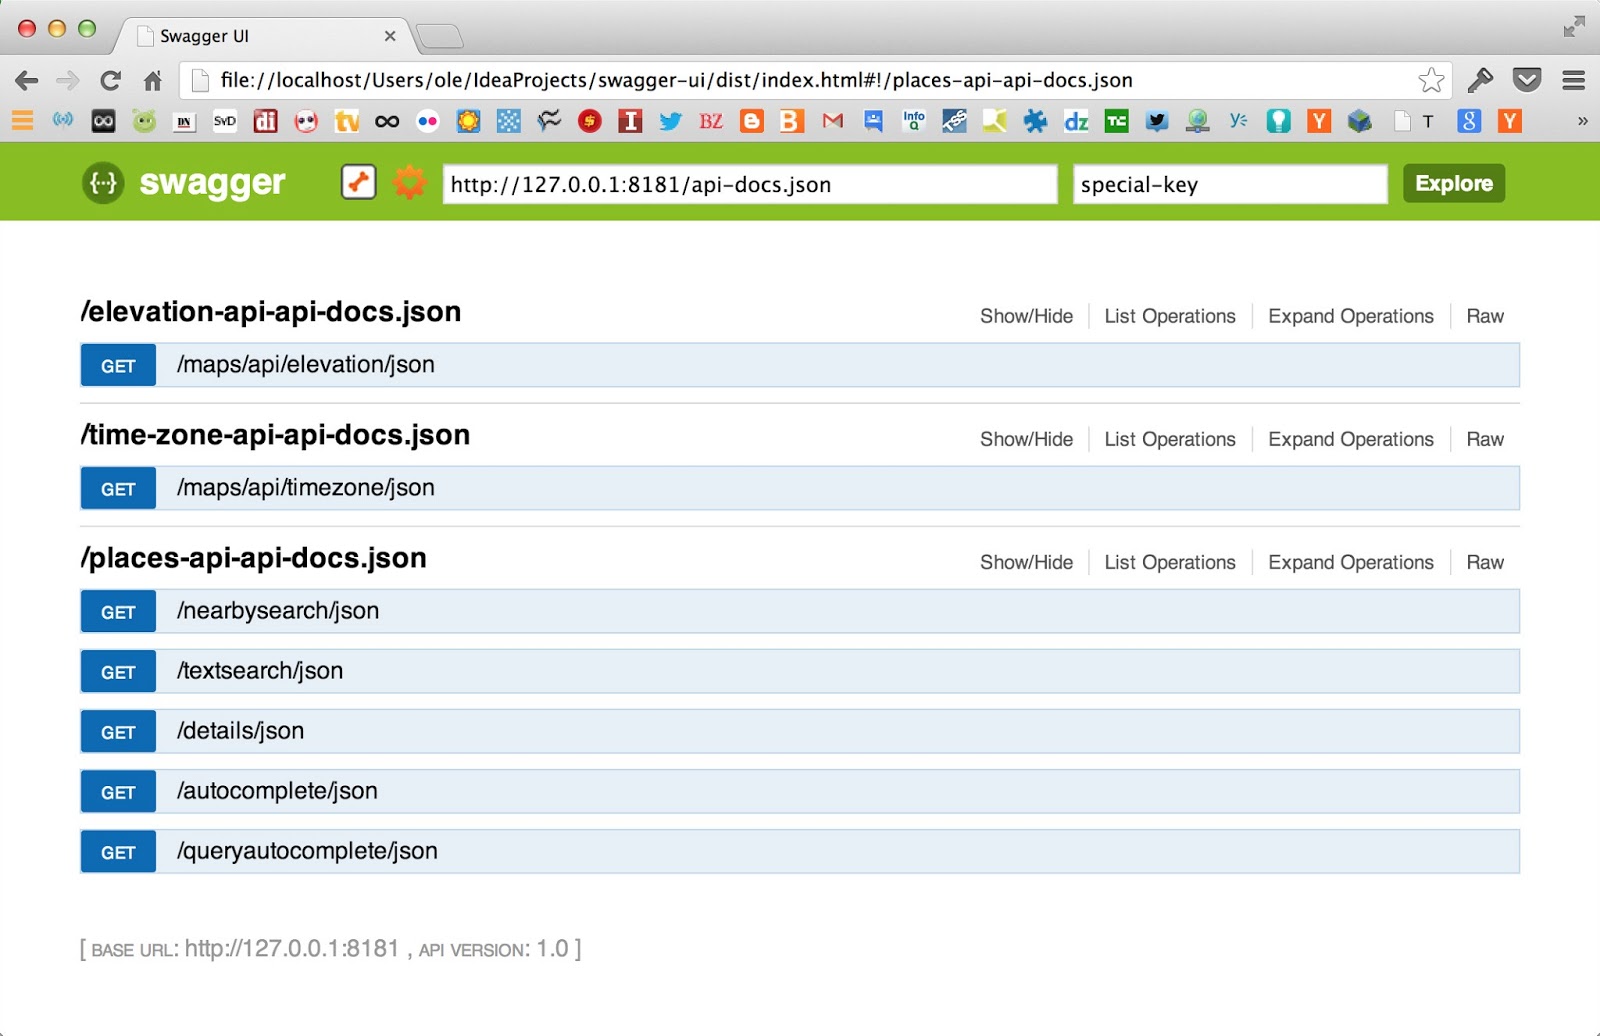This screenshot has height=1036, width=1600.
Task: Expand the /textsearch/json operation
Action: (x=800, y=671)
